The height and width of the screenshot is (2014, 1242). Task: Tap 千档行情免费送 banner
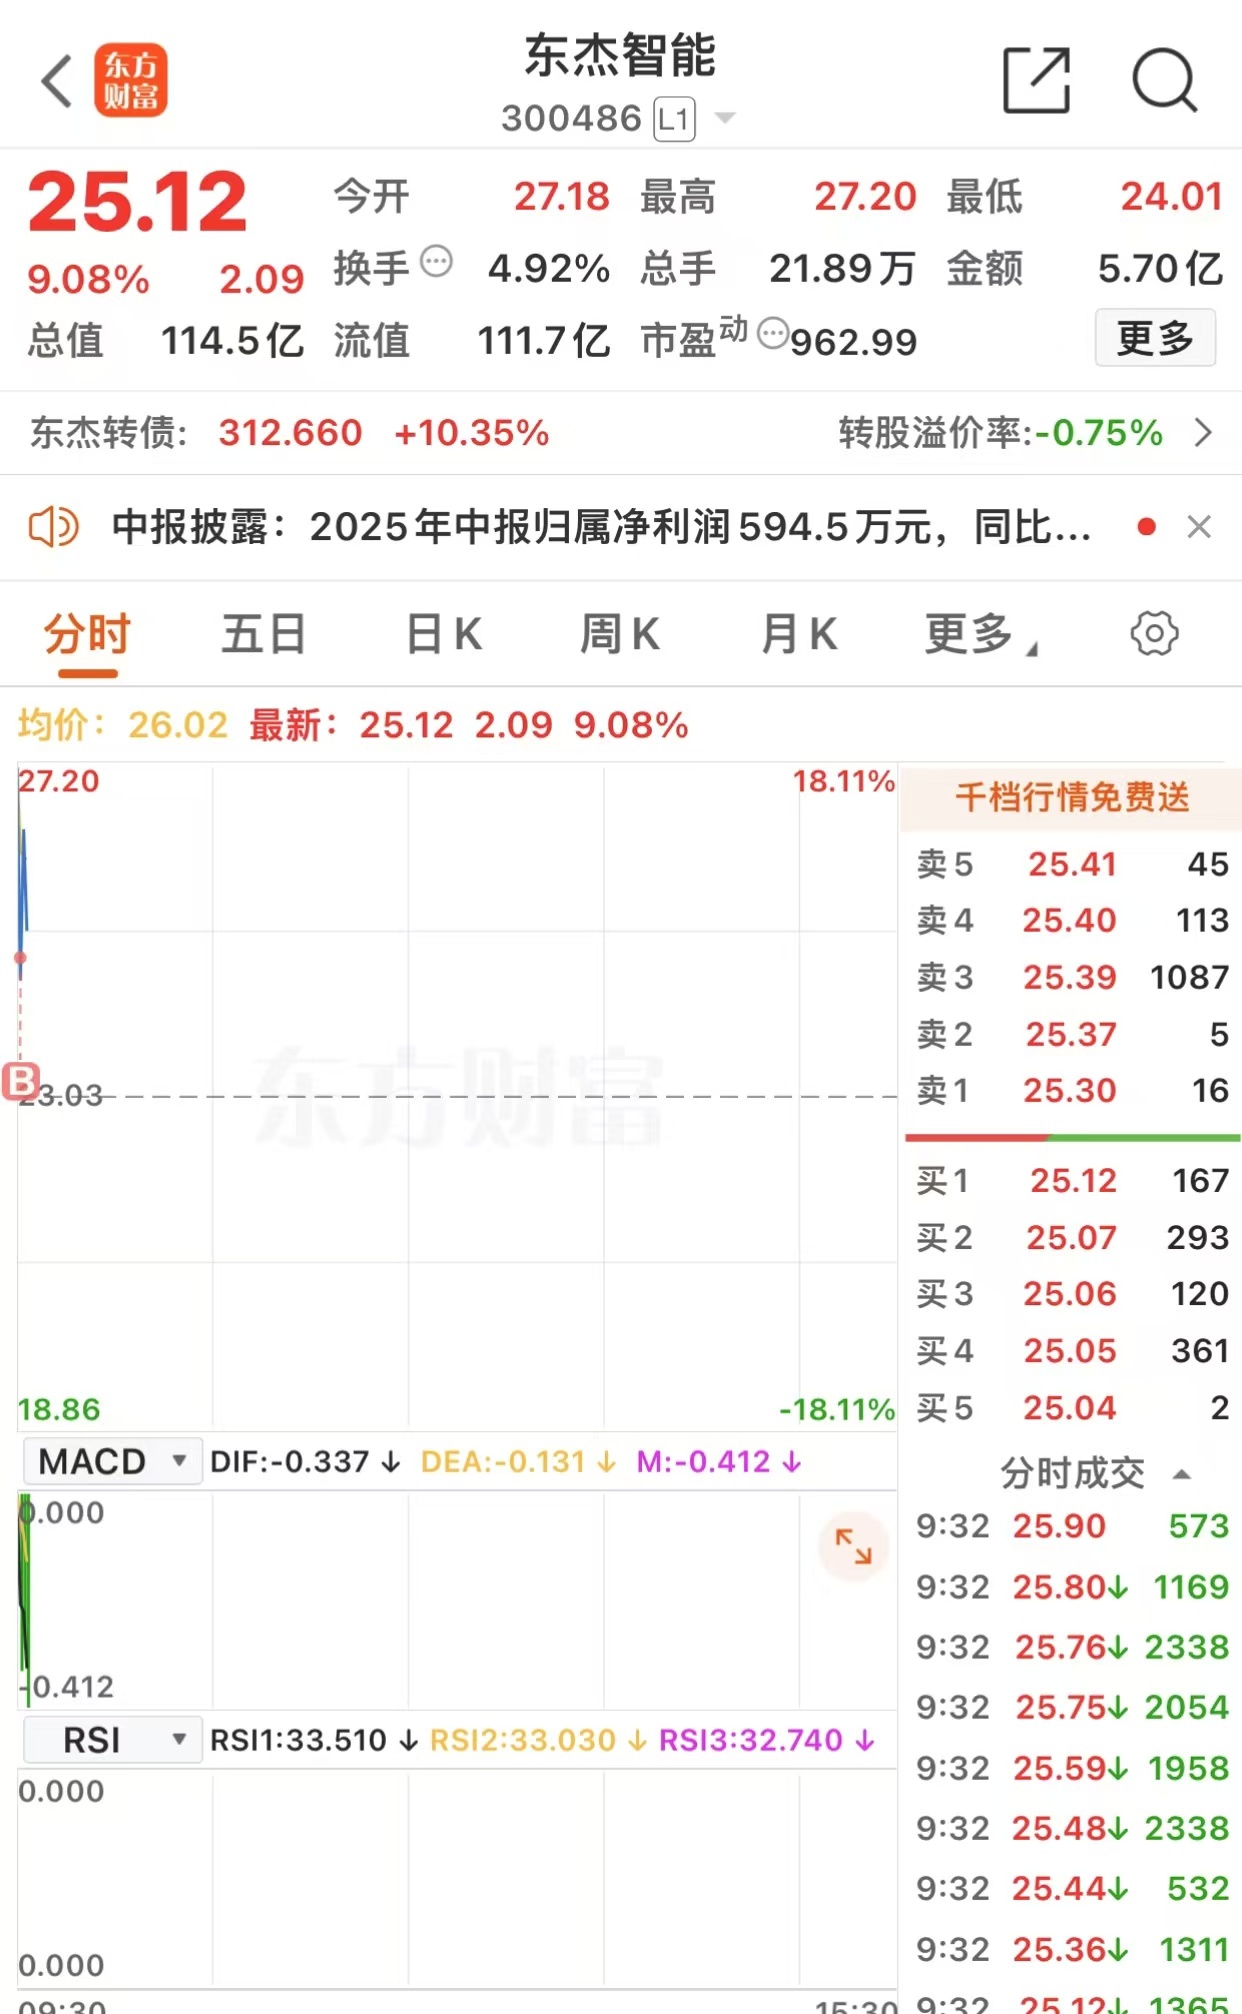point(1071,798)
